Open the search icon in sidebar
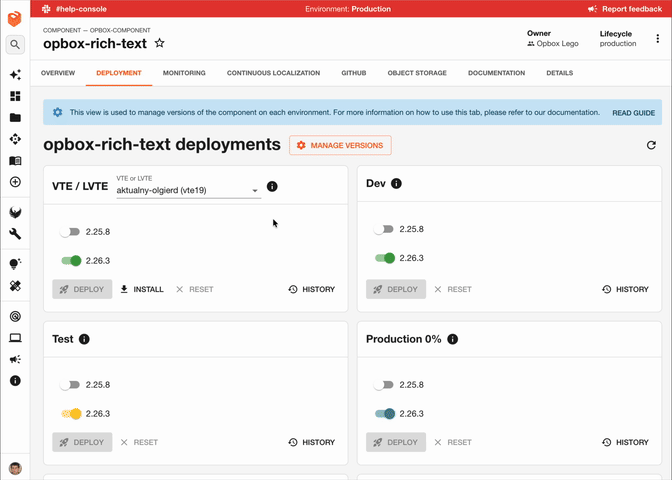 15,45
